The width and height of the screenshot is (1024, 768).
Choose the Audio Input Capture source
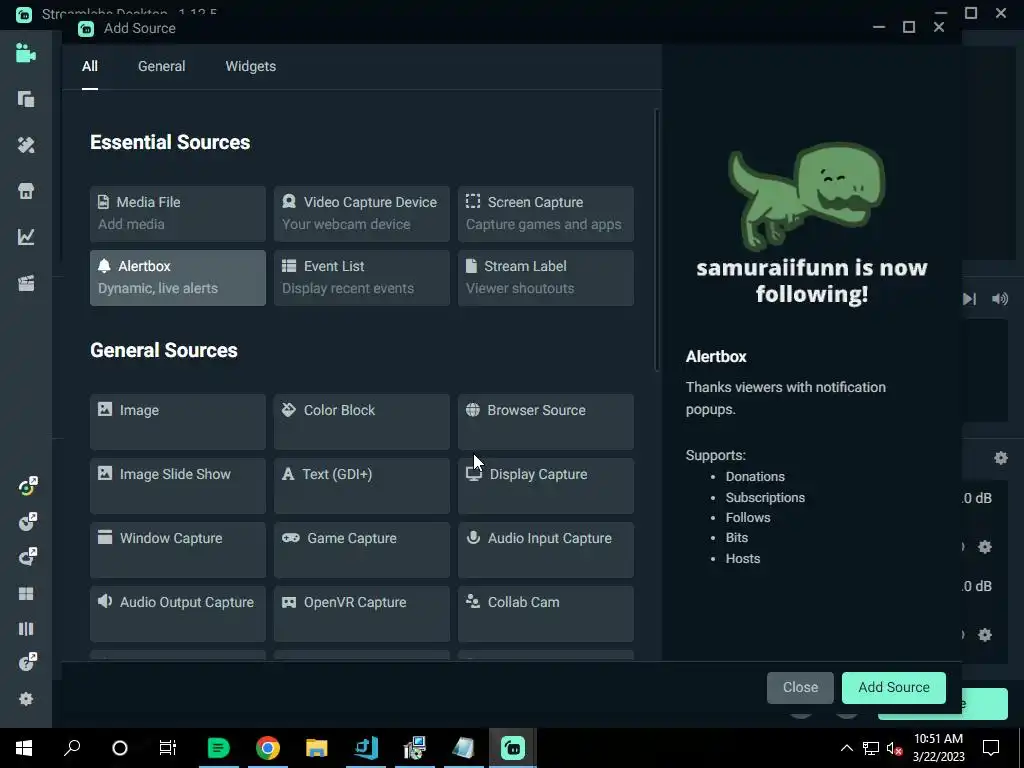tap(546, 549)
